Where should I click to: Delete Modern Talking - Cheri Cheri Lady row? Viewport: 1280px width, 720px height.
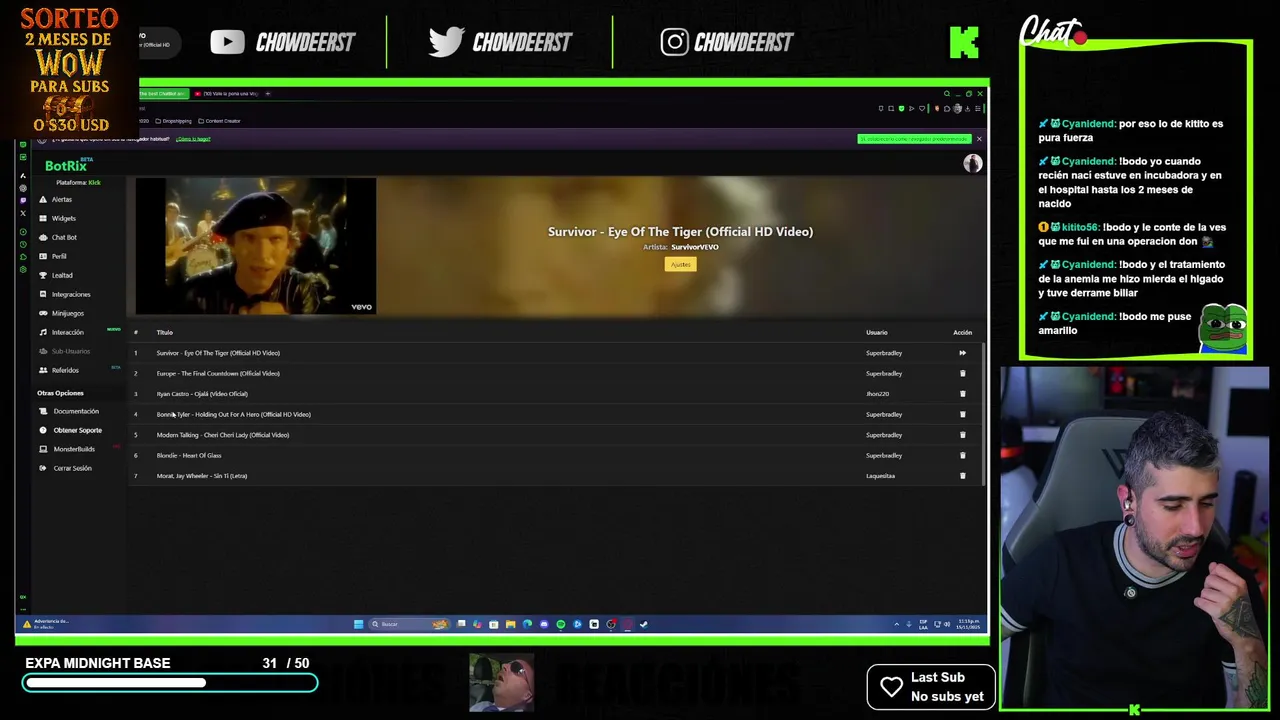tap(962, 435)
